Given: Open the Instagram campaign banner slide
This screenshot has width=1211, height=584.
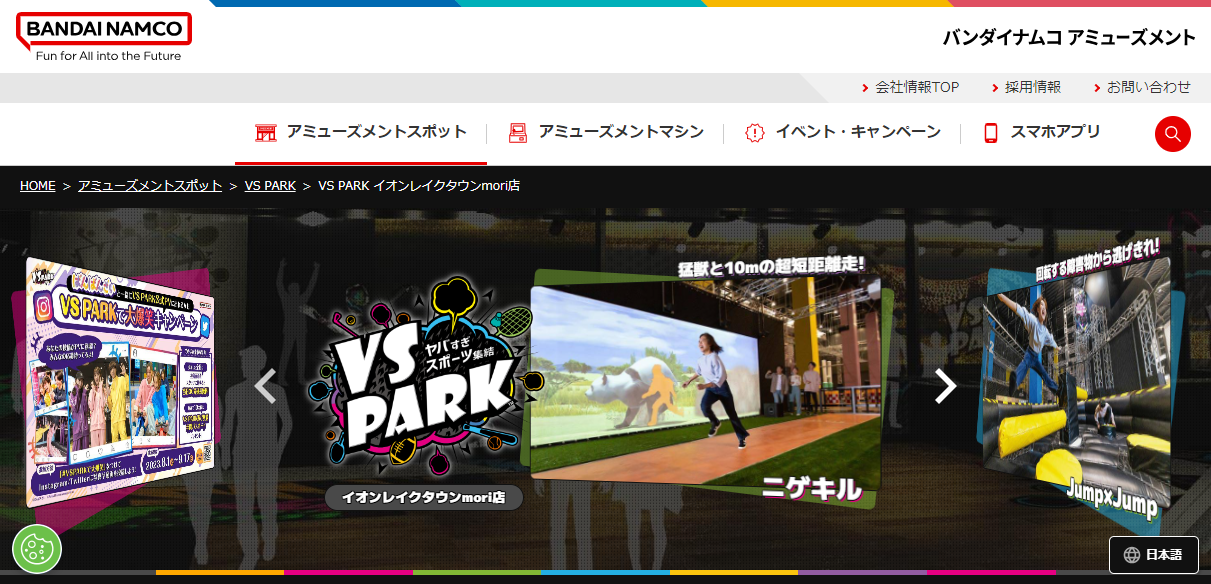Looking at the screenshot, I should pyautogui.click(x=118, y=380).
